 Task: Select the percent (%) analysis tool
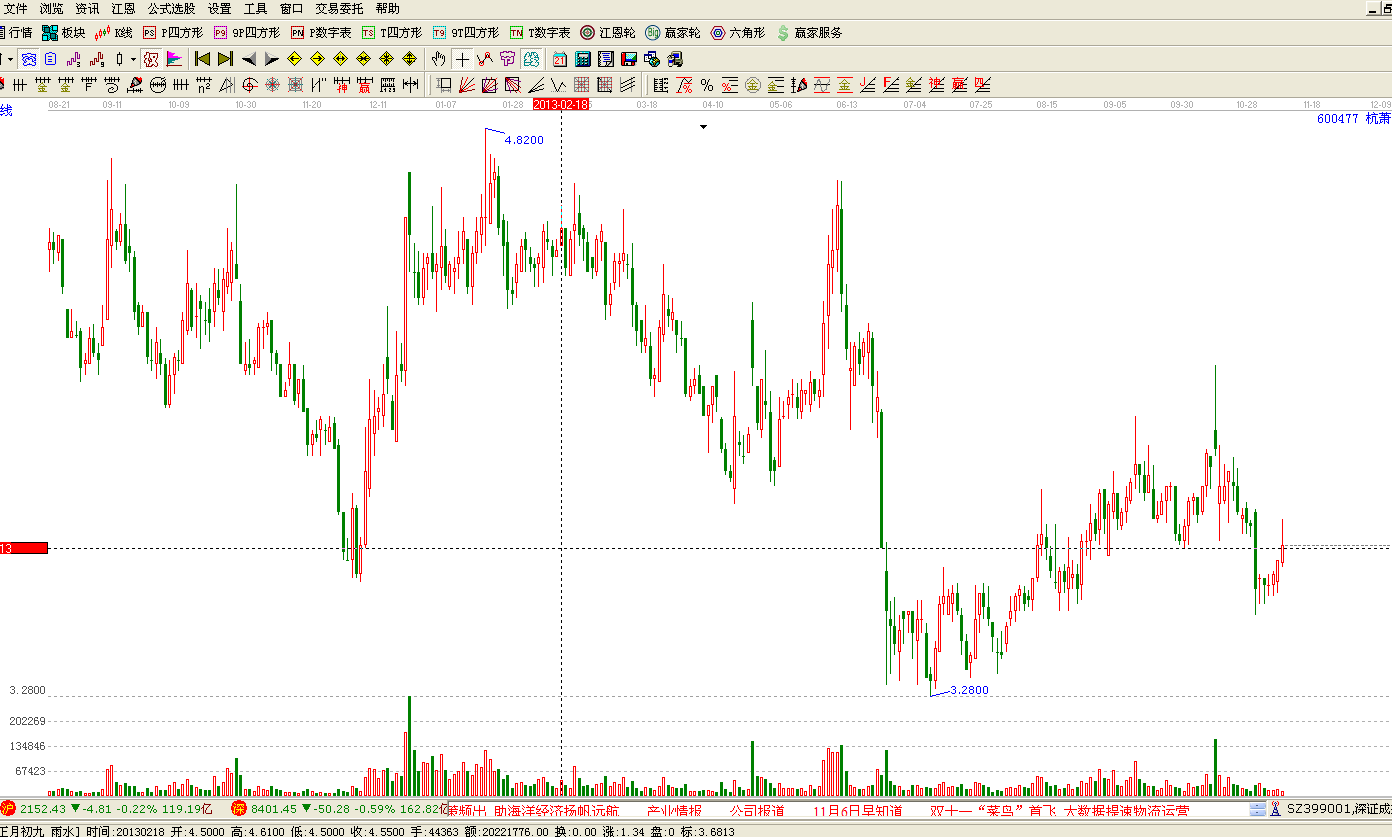pos(707,85)
